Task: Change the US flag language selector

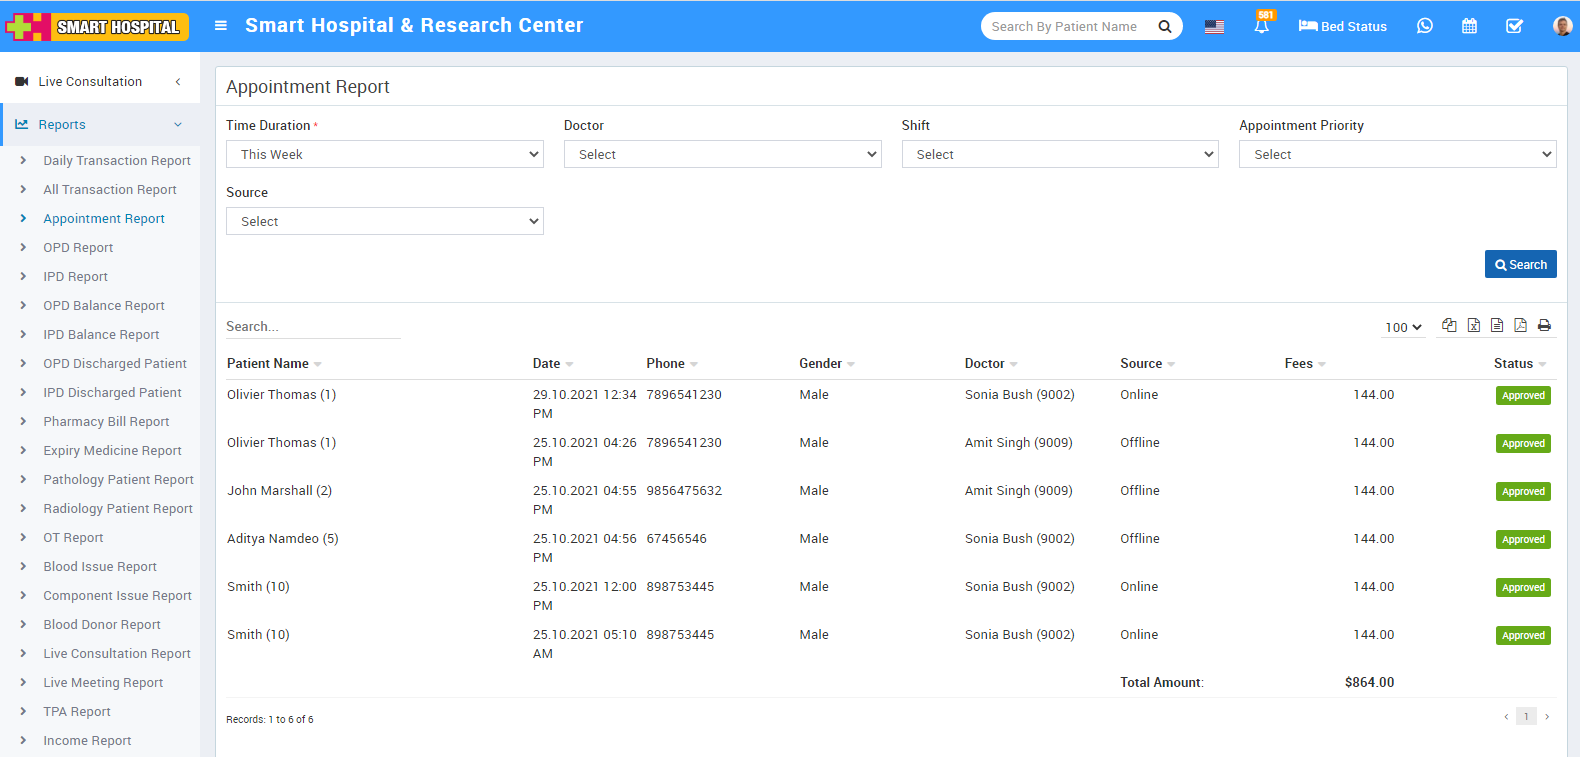Action: [x=1214, y=27]
